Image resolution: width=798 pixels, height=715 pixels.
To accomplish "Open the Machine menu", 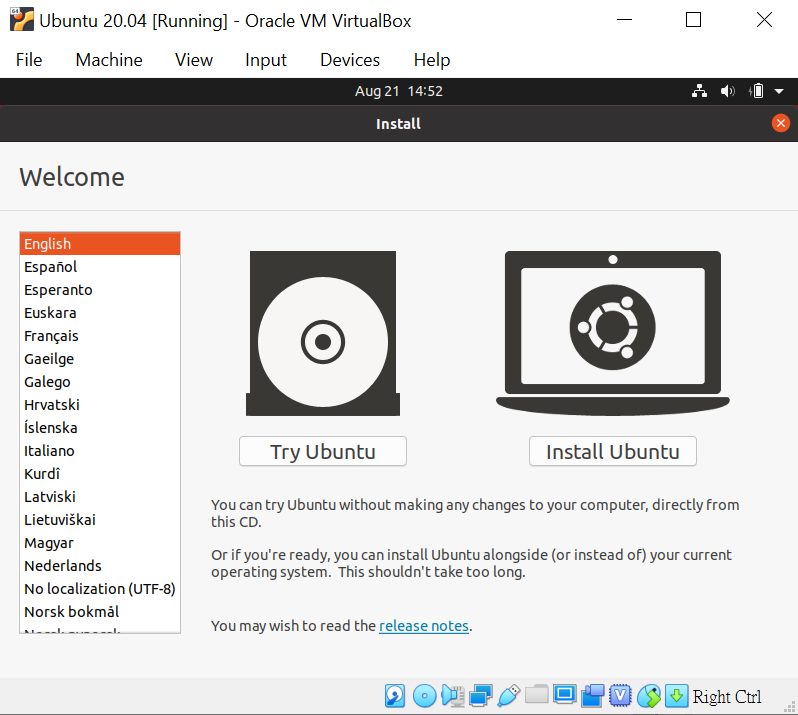I will pyautogui.click(x=109, y=60).
